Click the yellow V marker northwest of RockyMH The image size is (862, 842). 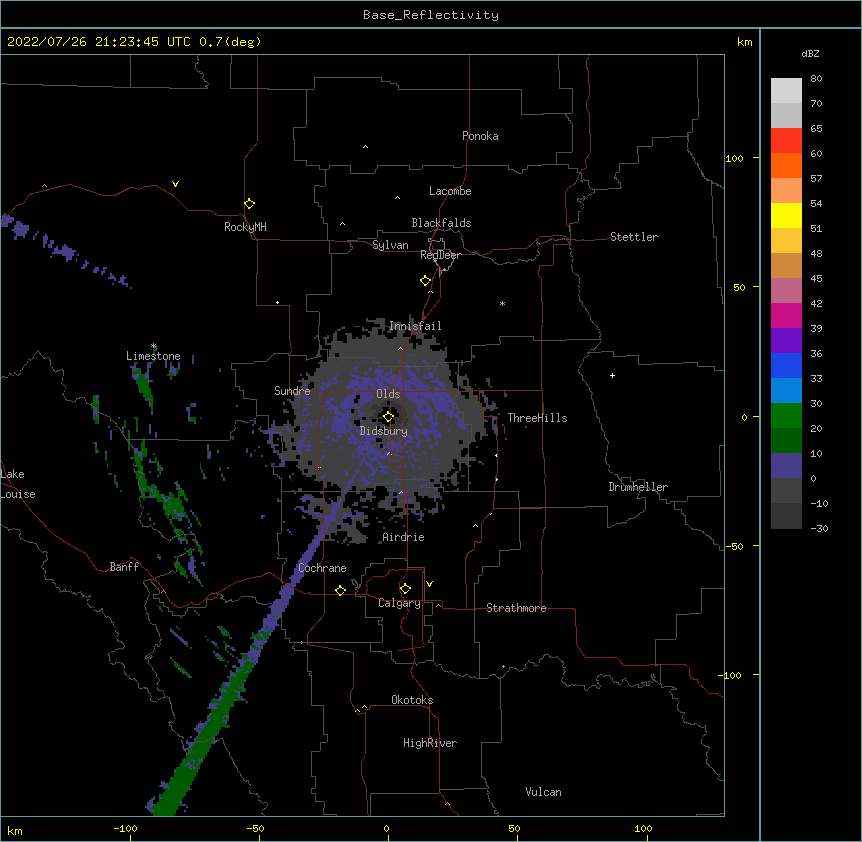point(175,184)
